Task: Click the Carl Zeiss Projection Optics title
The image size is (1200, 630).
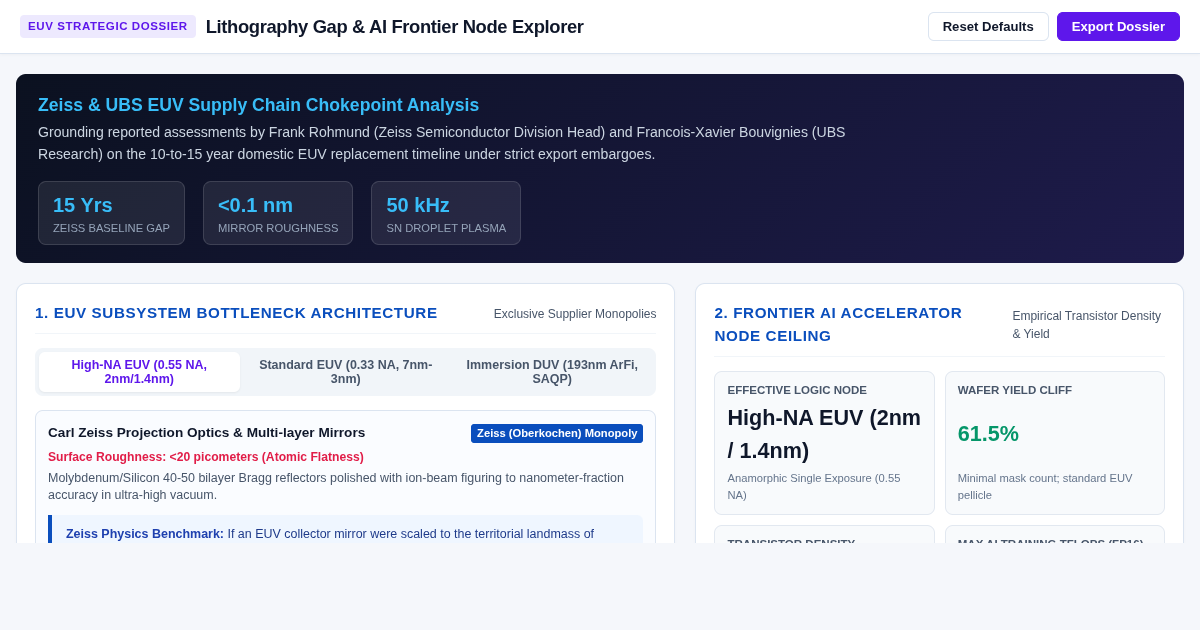Action: [207, 433]
